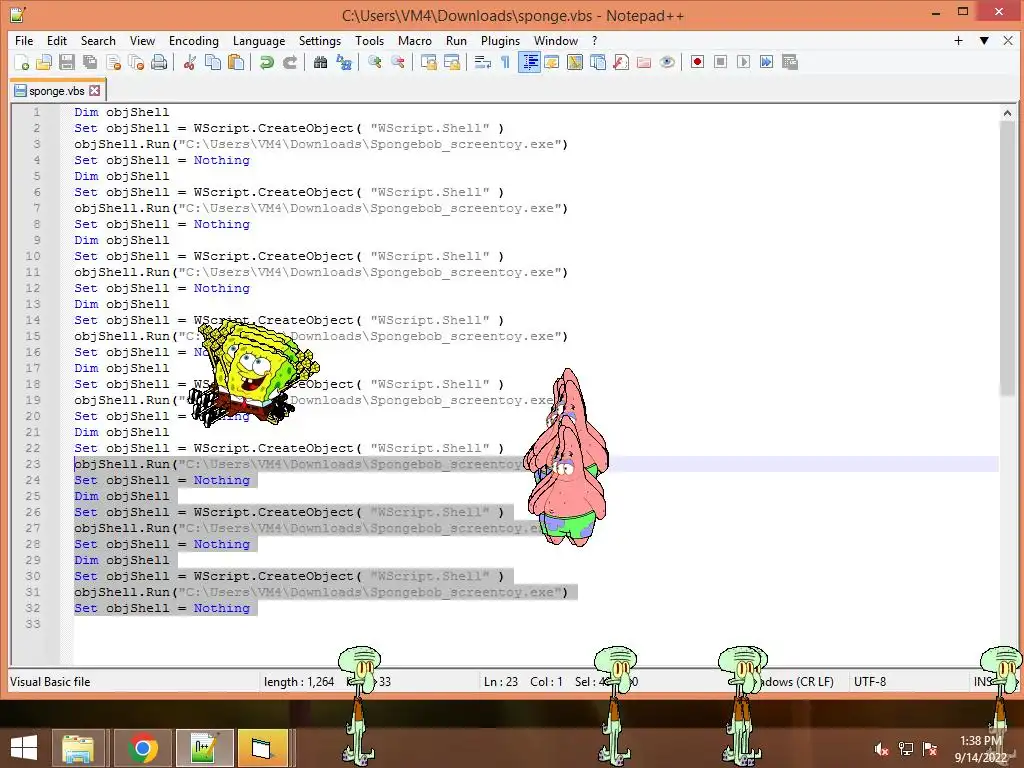
Task: Open the Function List panel icon
Action: tap(621, 62)
